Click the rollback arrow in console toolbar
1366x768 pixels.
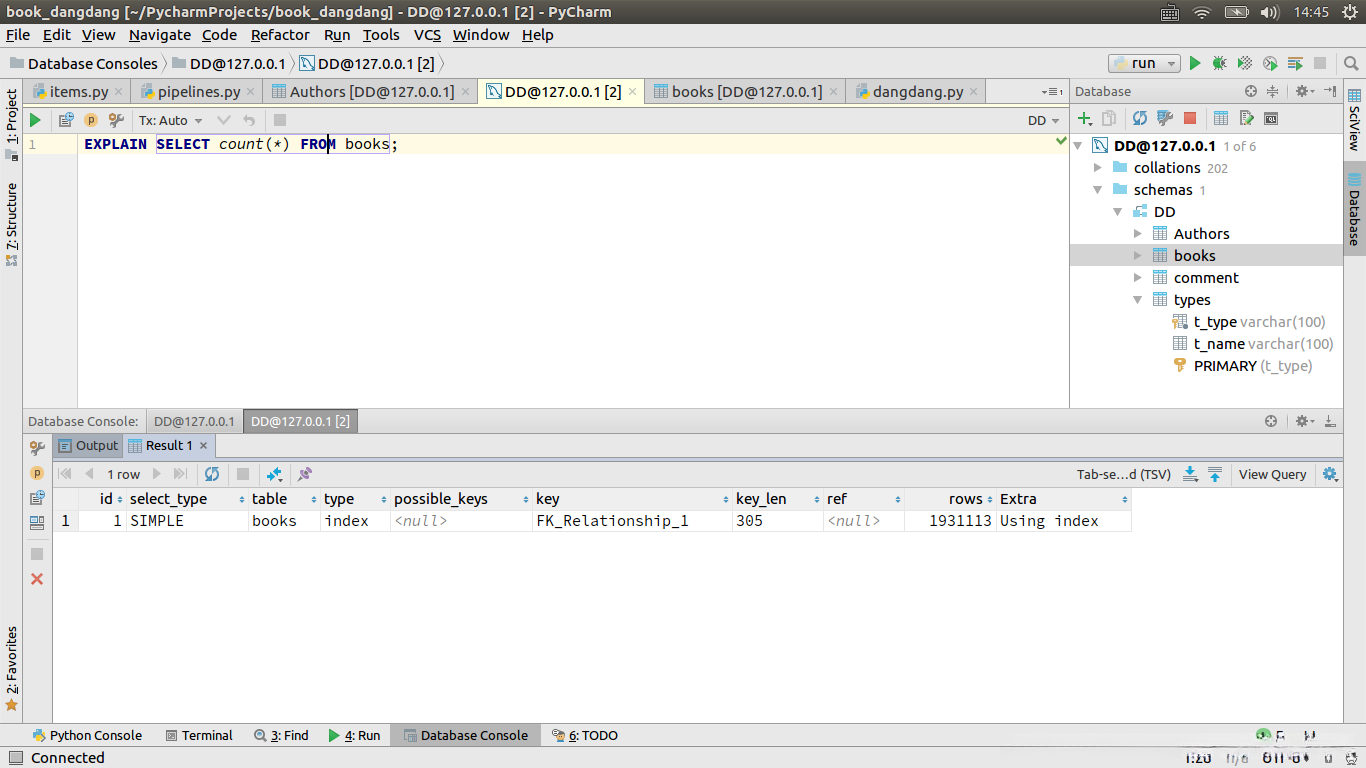[x=249, y=120]
